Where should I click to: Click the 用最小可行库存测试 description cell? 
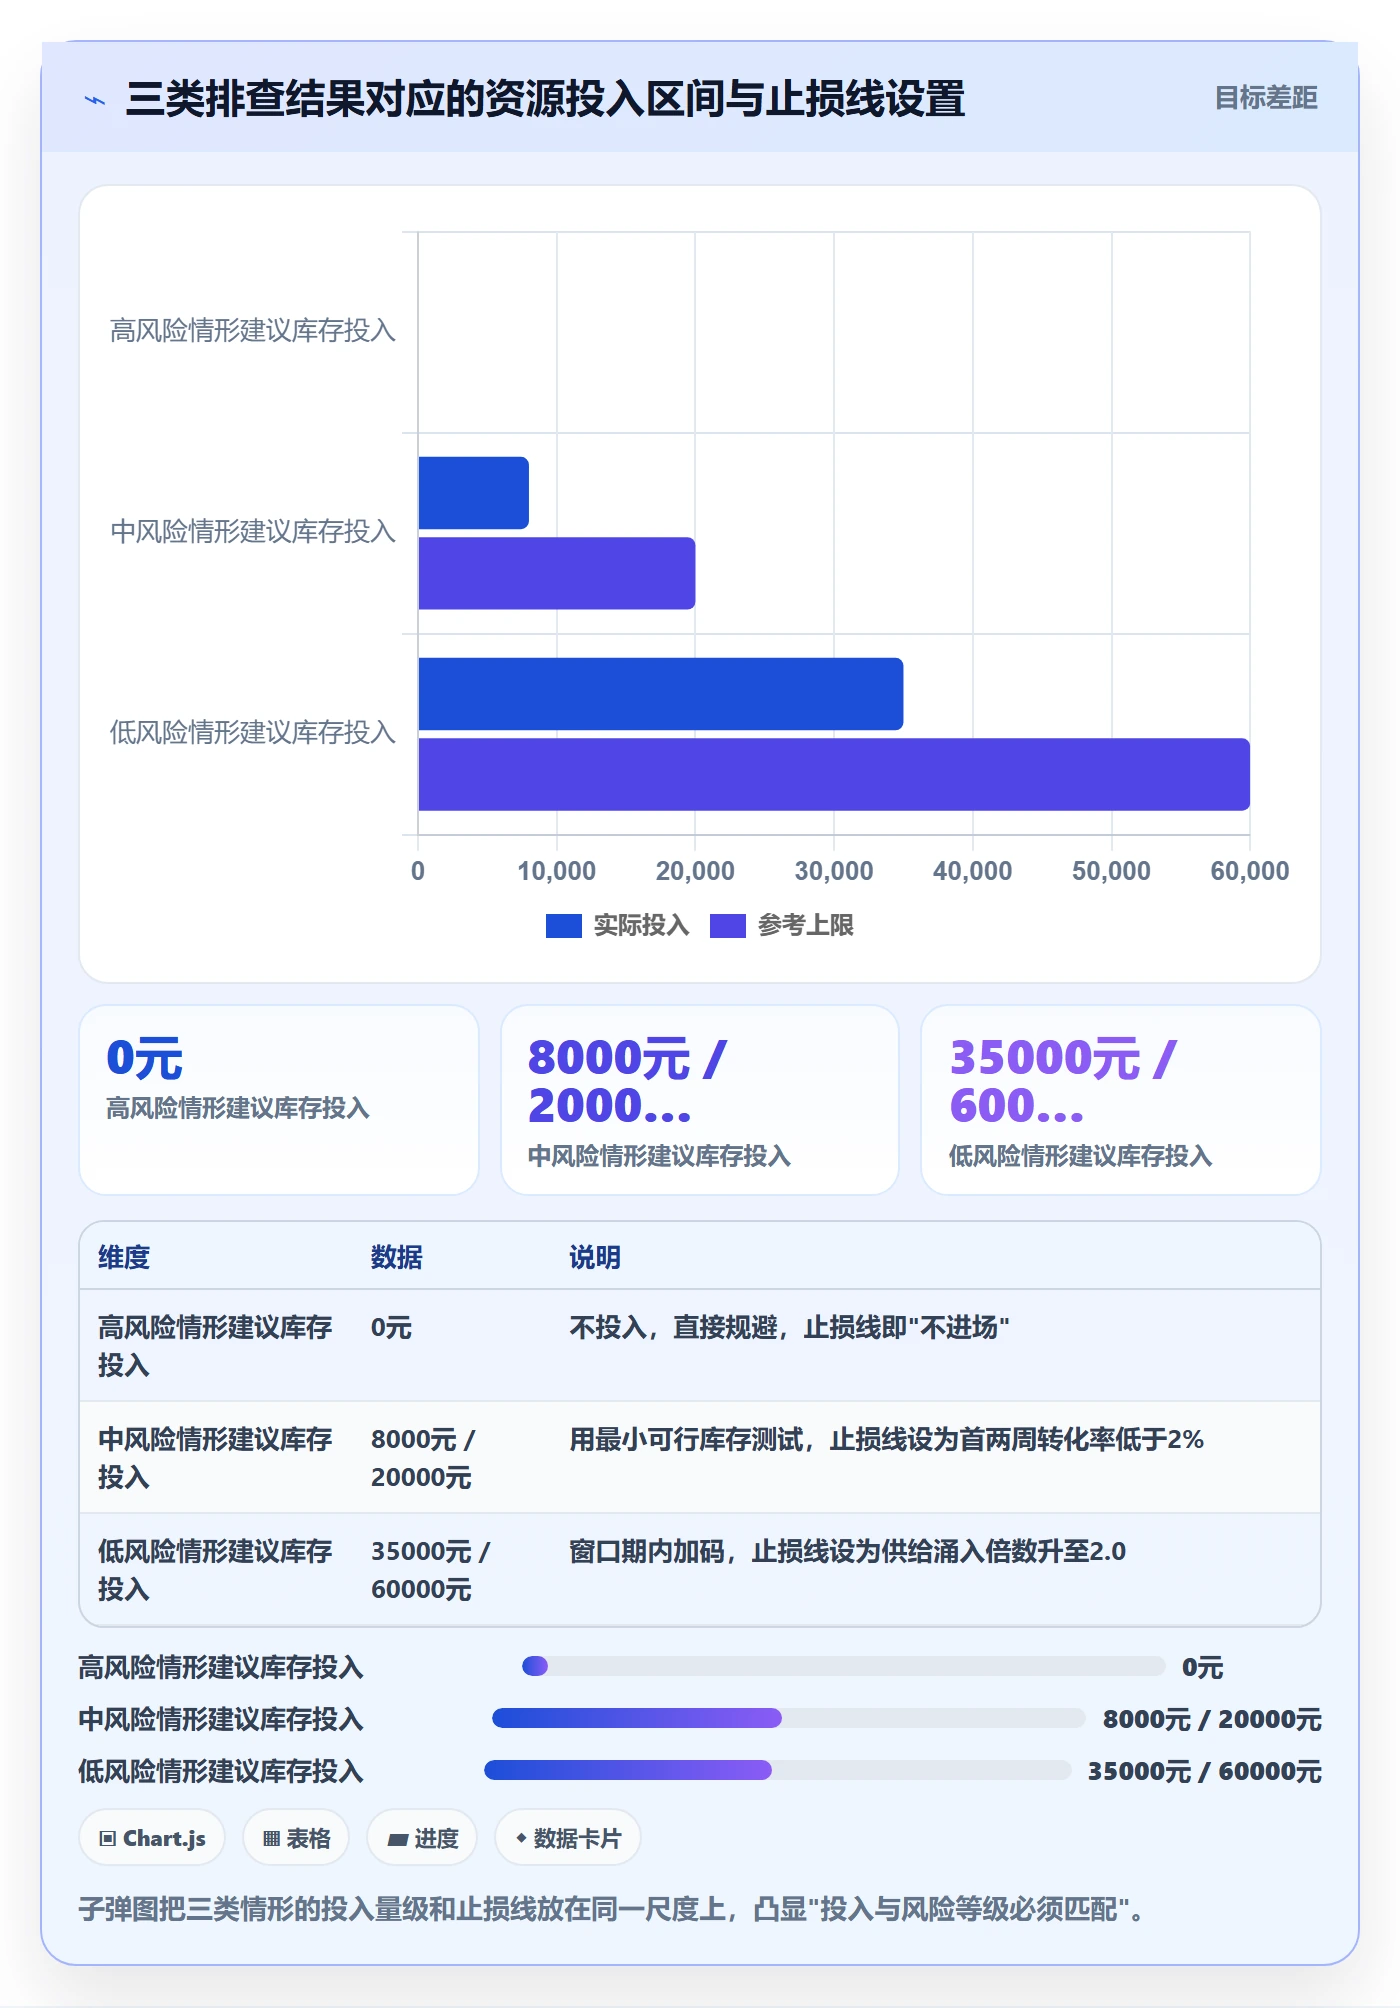[886, 1439]
